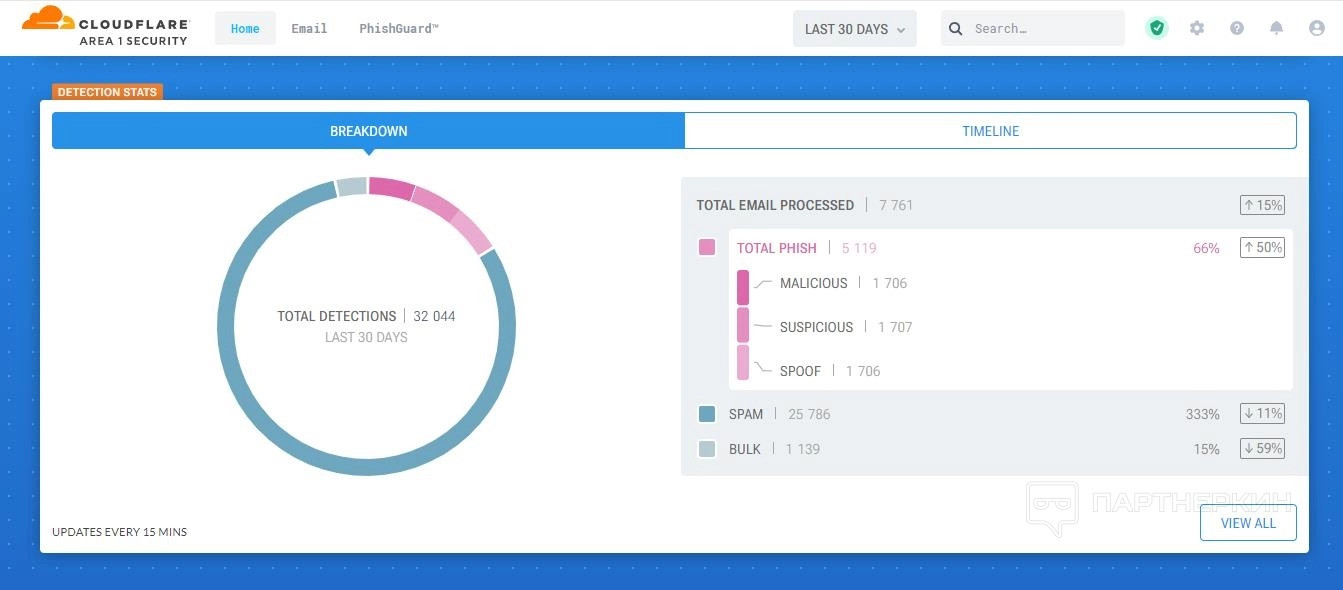Click the 7 761 processed email count
The width and height of the screenshot is (1343, 590).
[x=896, y=205]
